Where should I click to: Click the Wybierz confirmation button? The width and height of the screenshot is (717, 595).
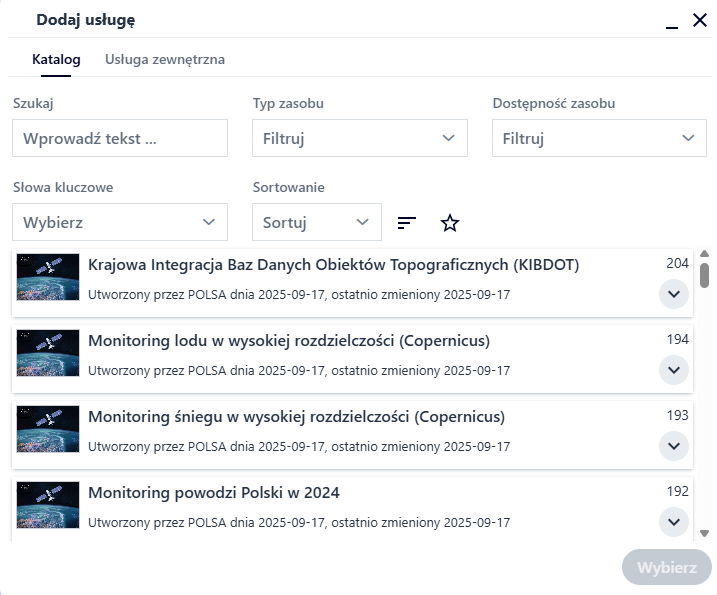[666, 567]
